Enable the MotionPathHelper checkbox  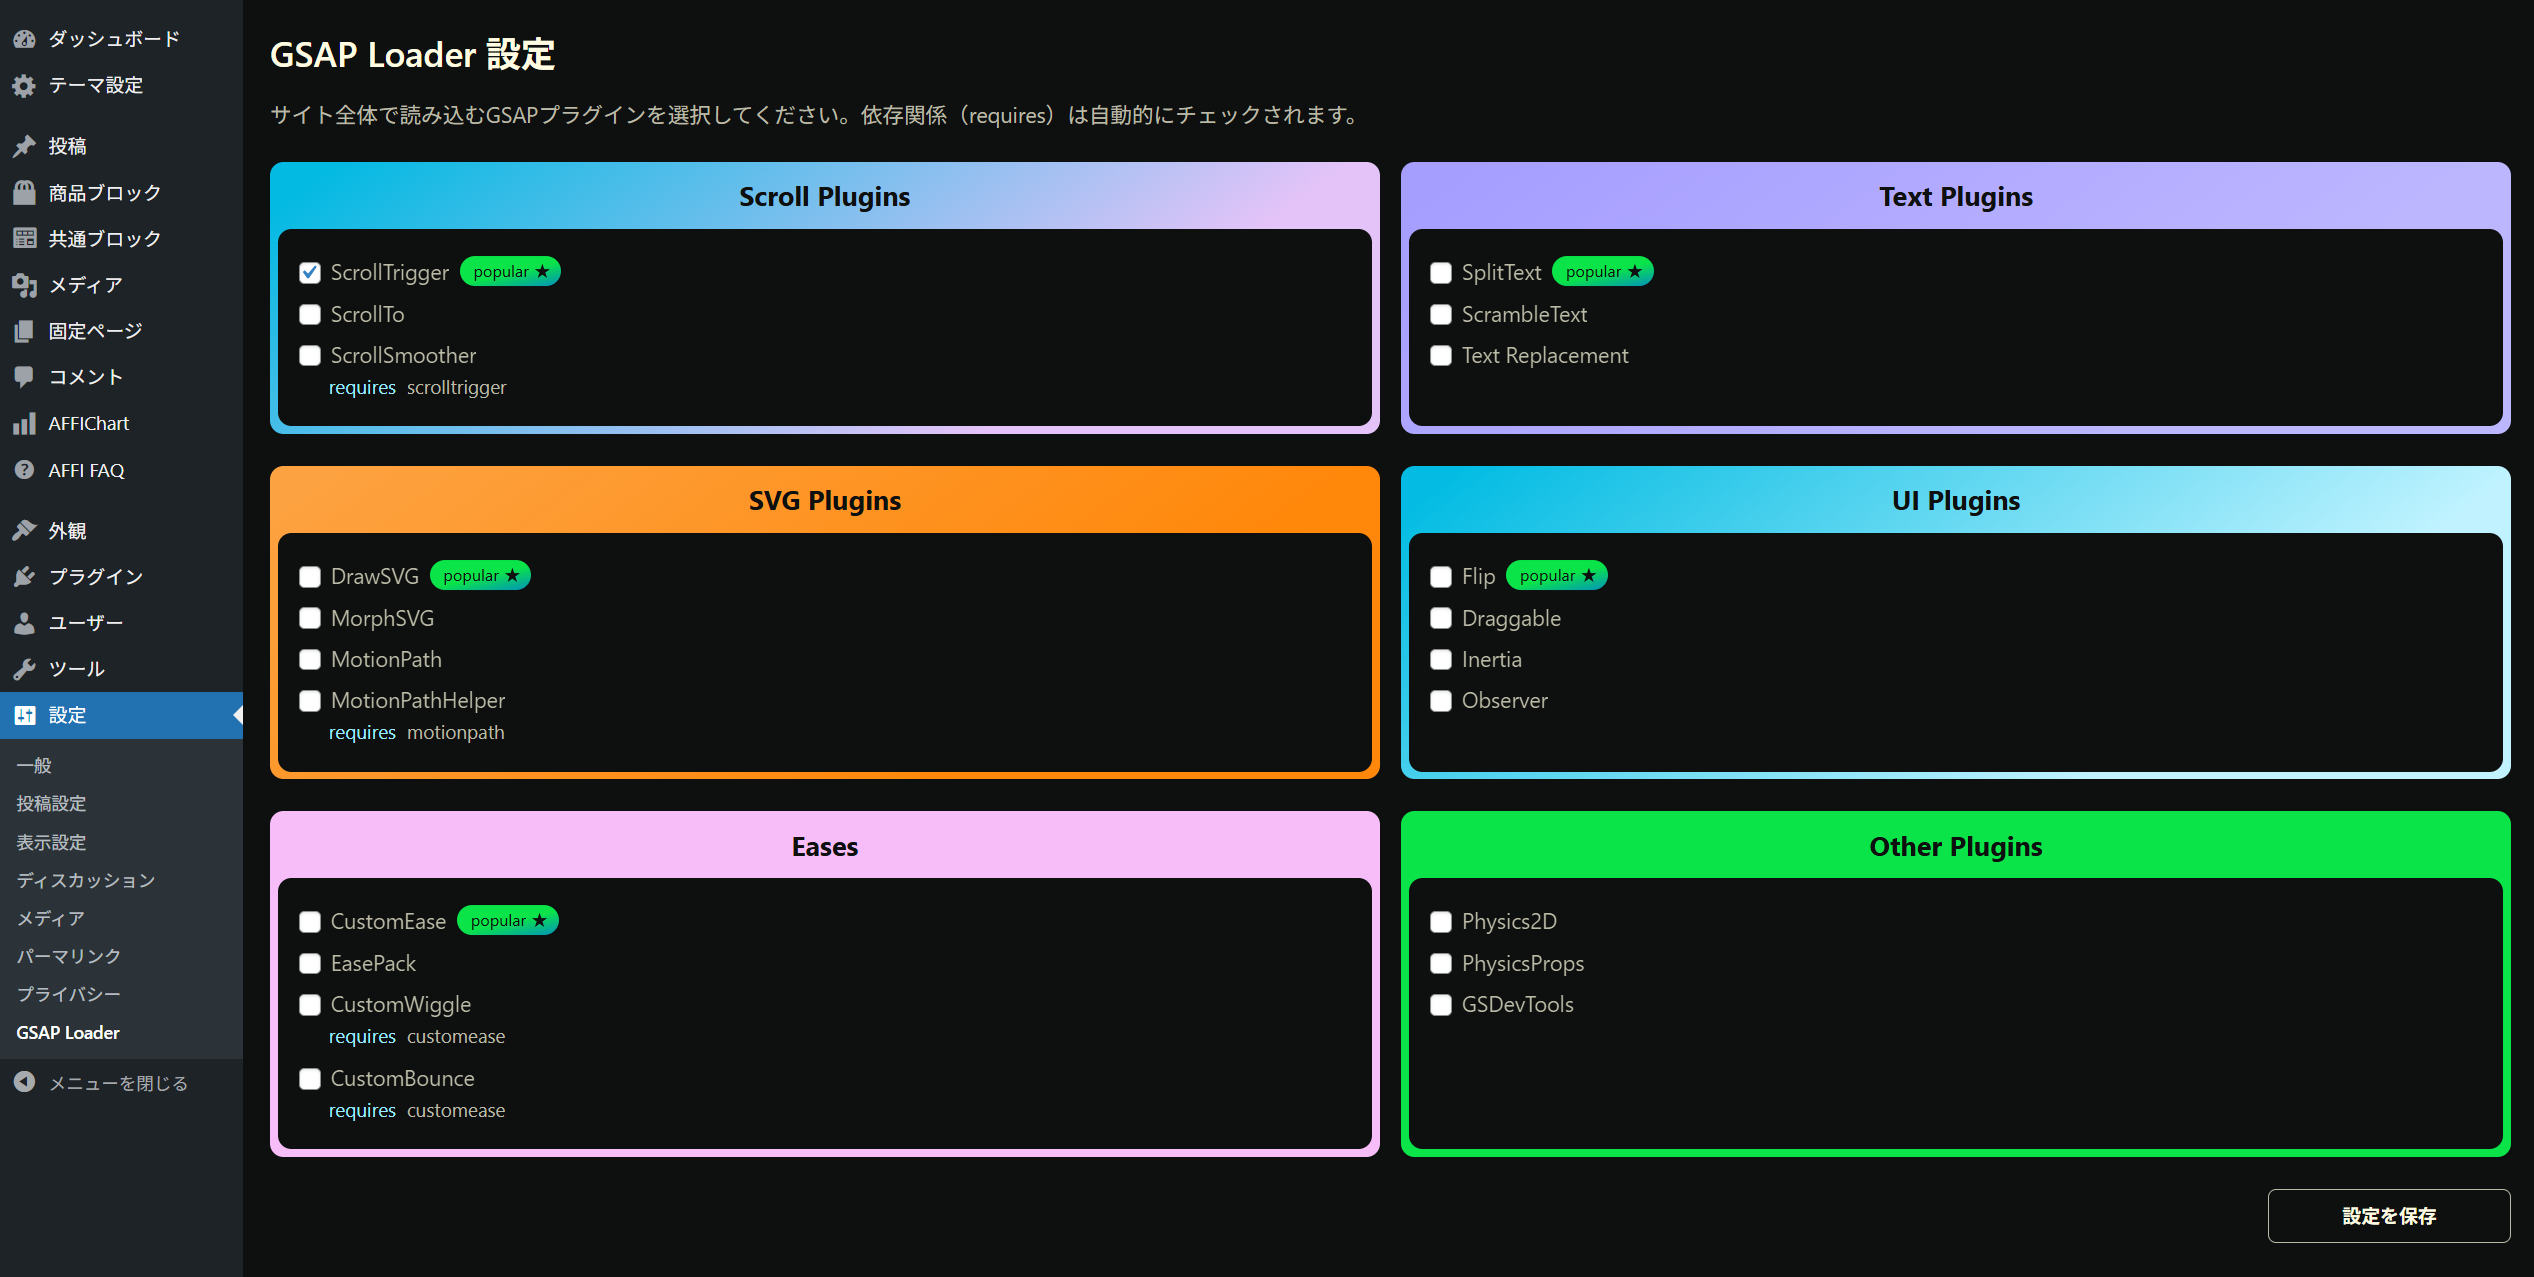(310, 701)
